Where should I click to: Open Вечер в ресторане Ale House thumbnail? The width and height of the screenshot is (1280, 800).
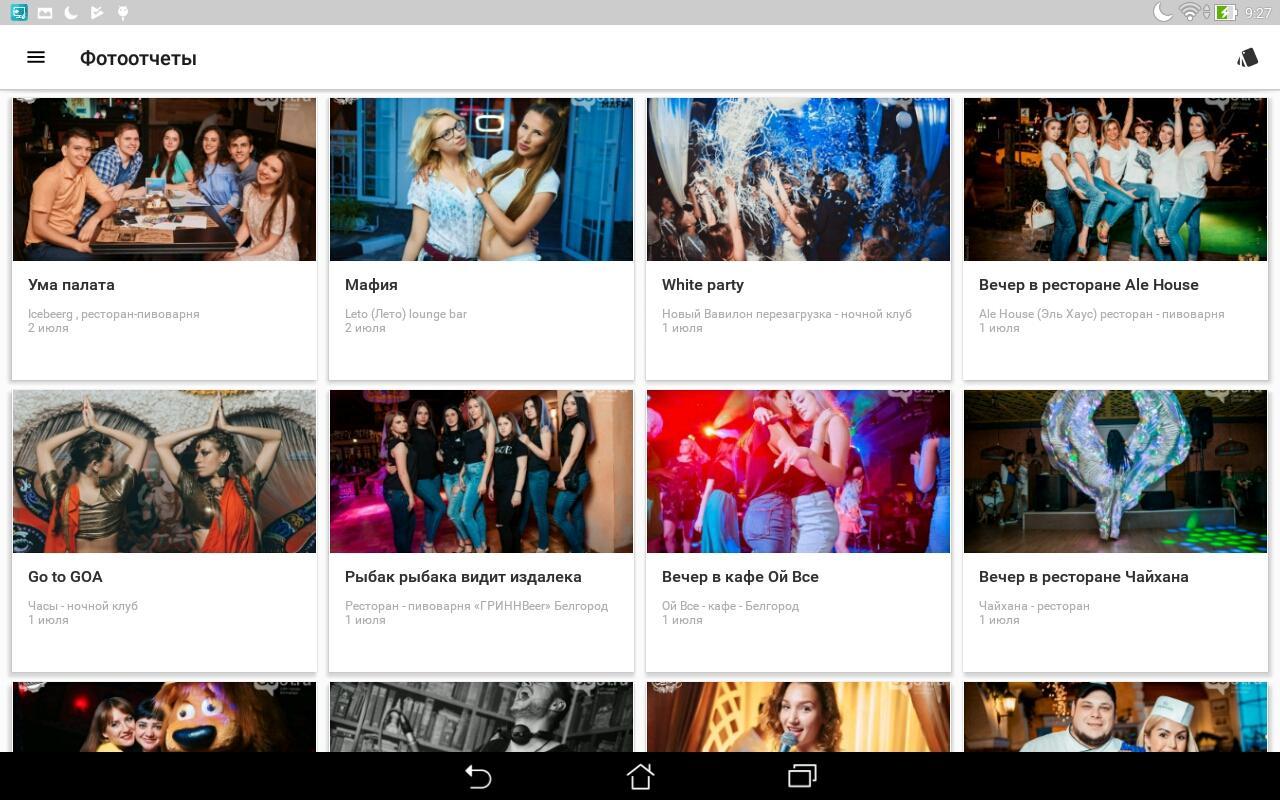coord(1115,179)
